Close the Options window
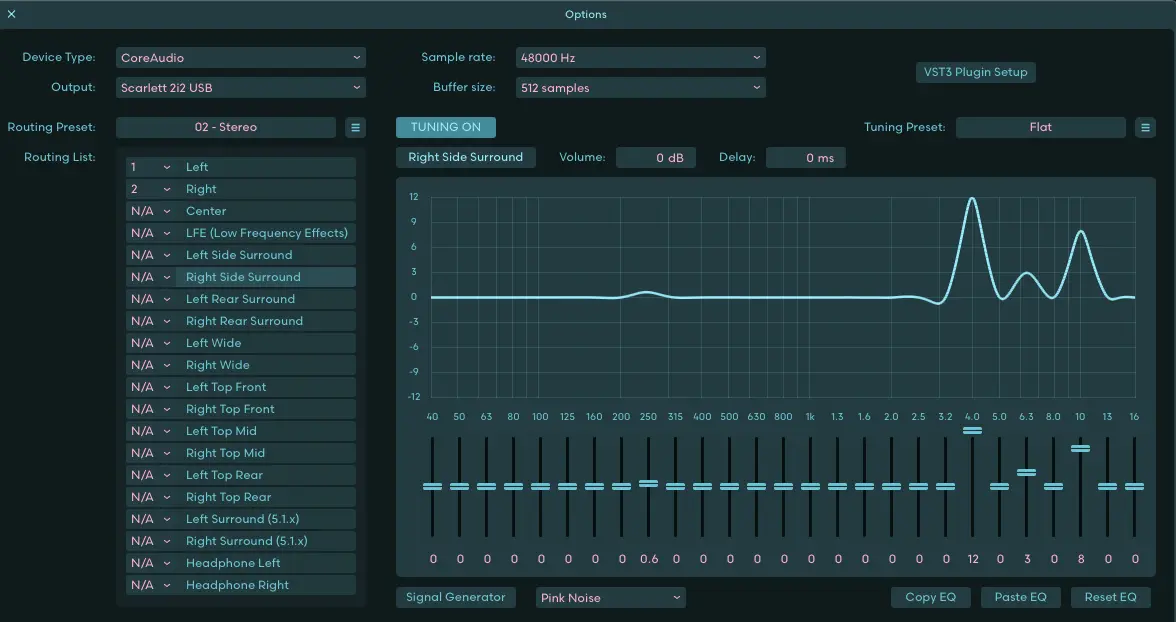 pos(12,14)
